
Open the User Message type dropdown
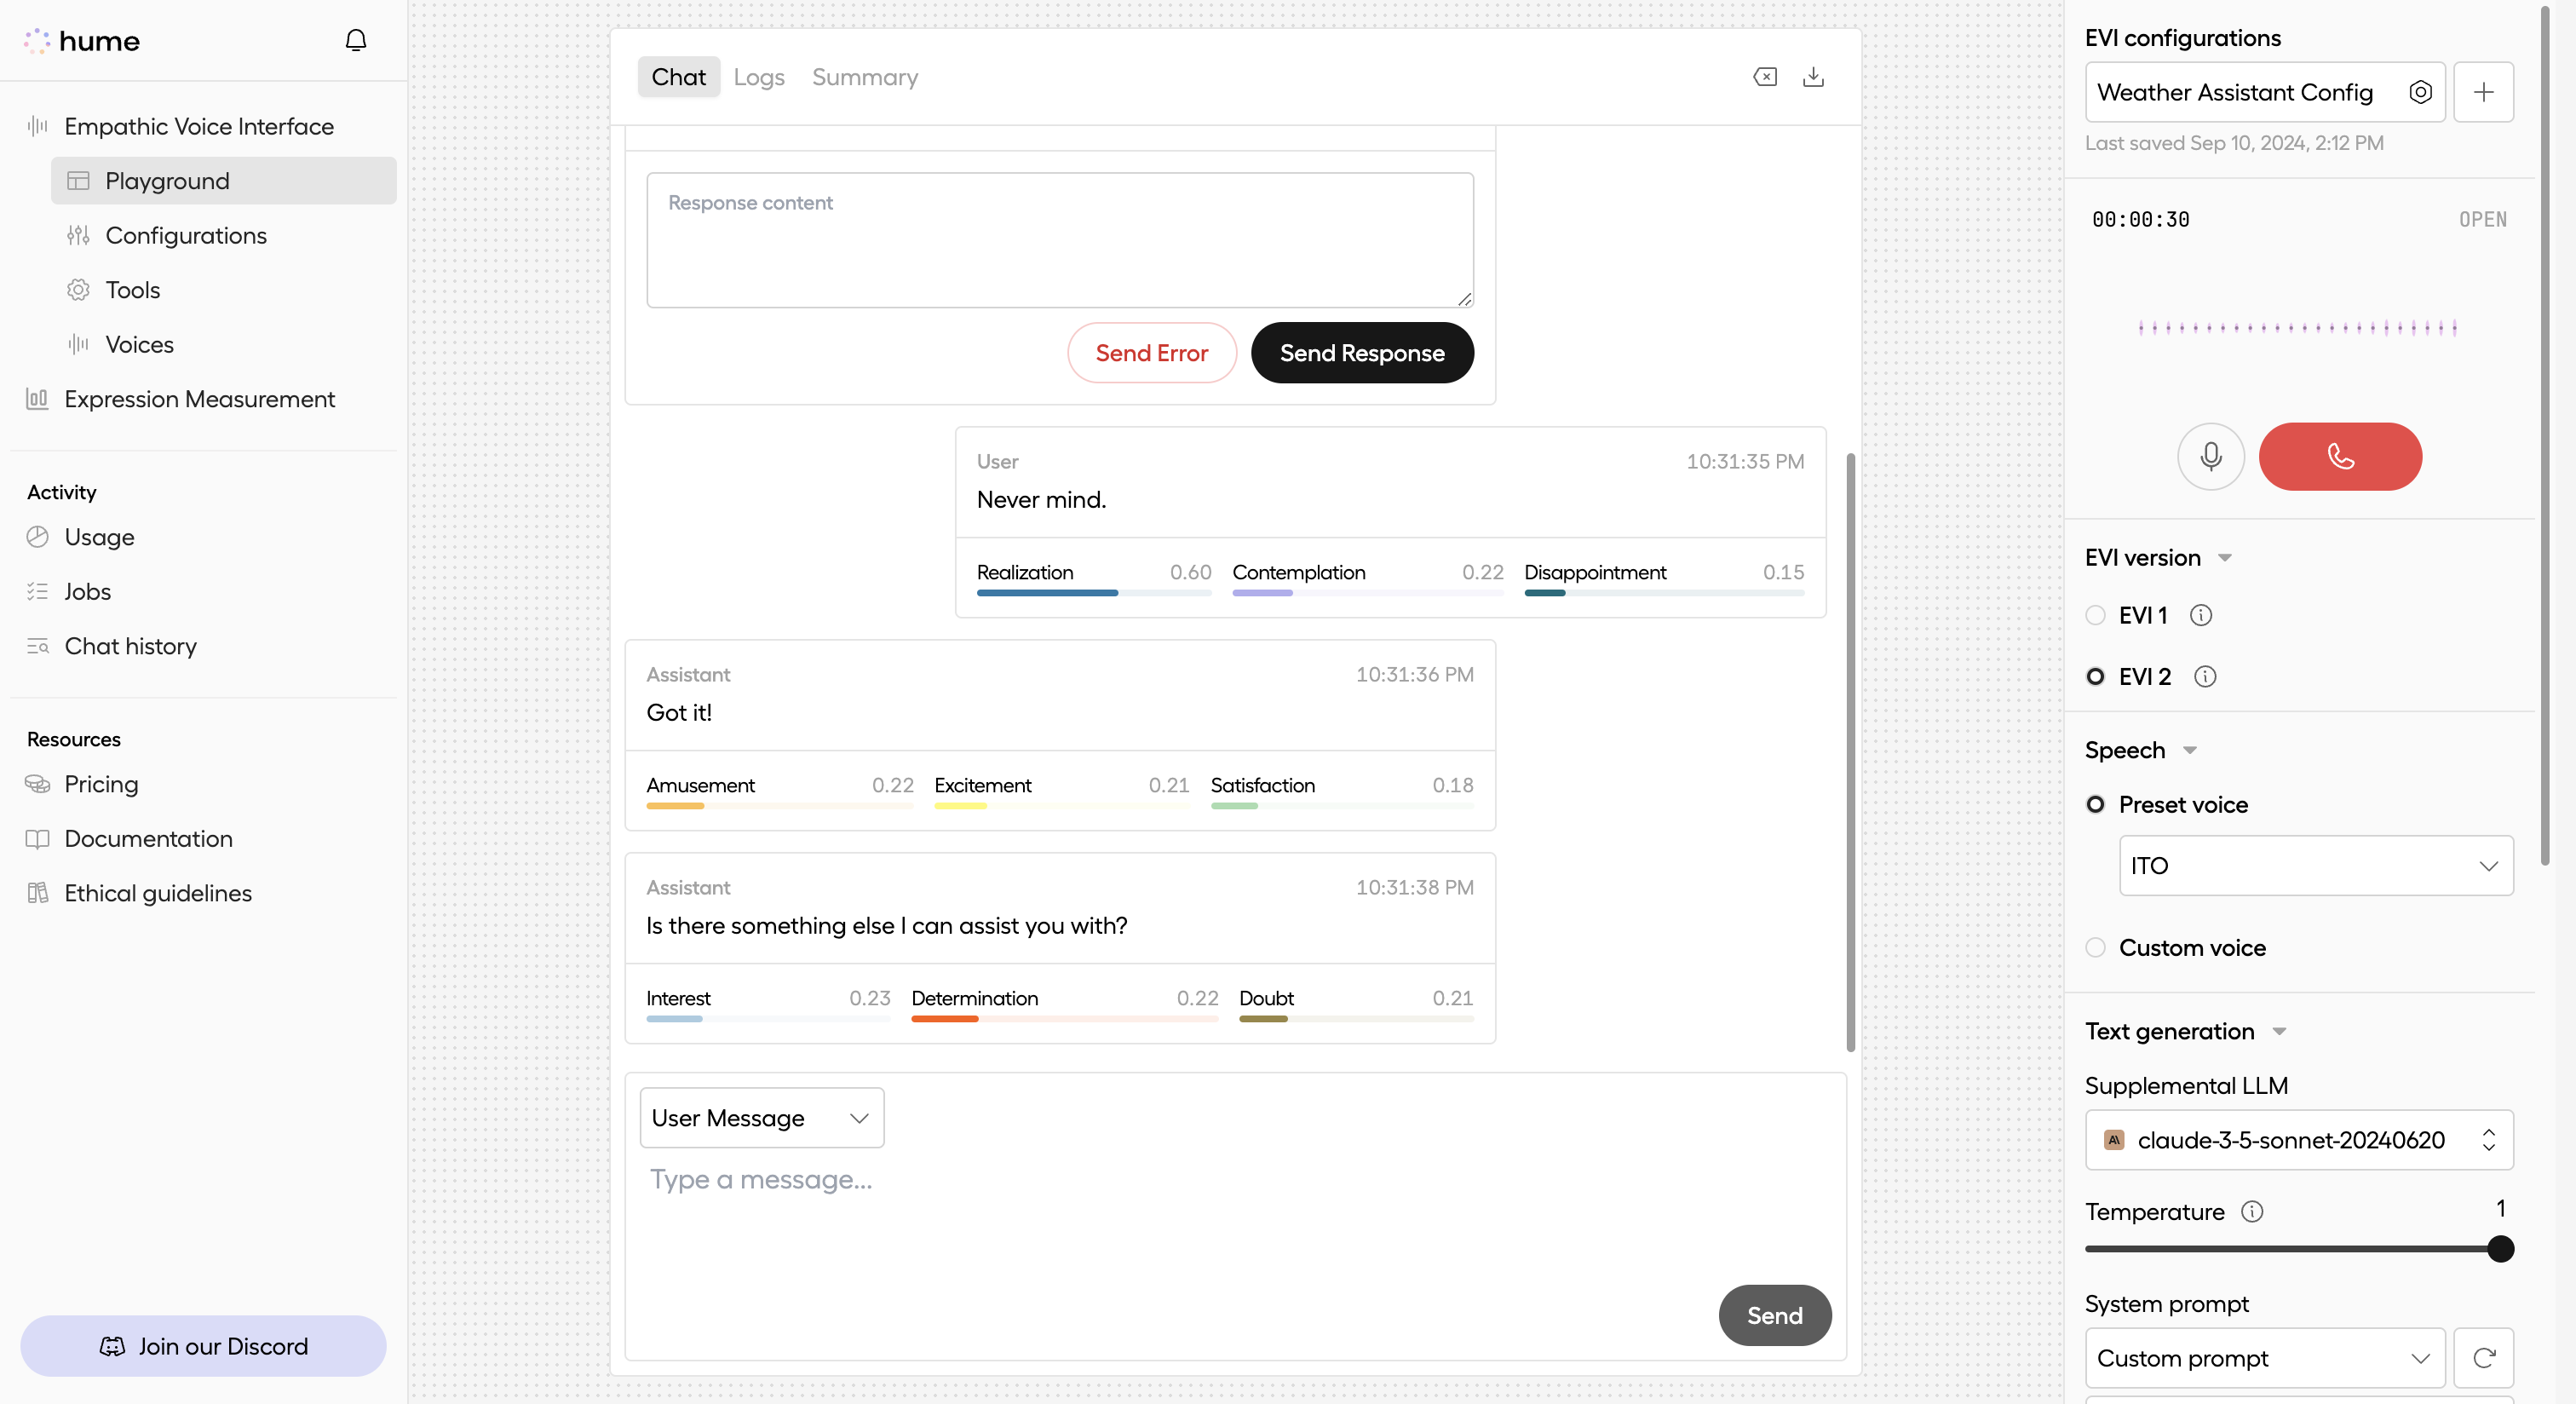click(761, 1117)
